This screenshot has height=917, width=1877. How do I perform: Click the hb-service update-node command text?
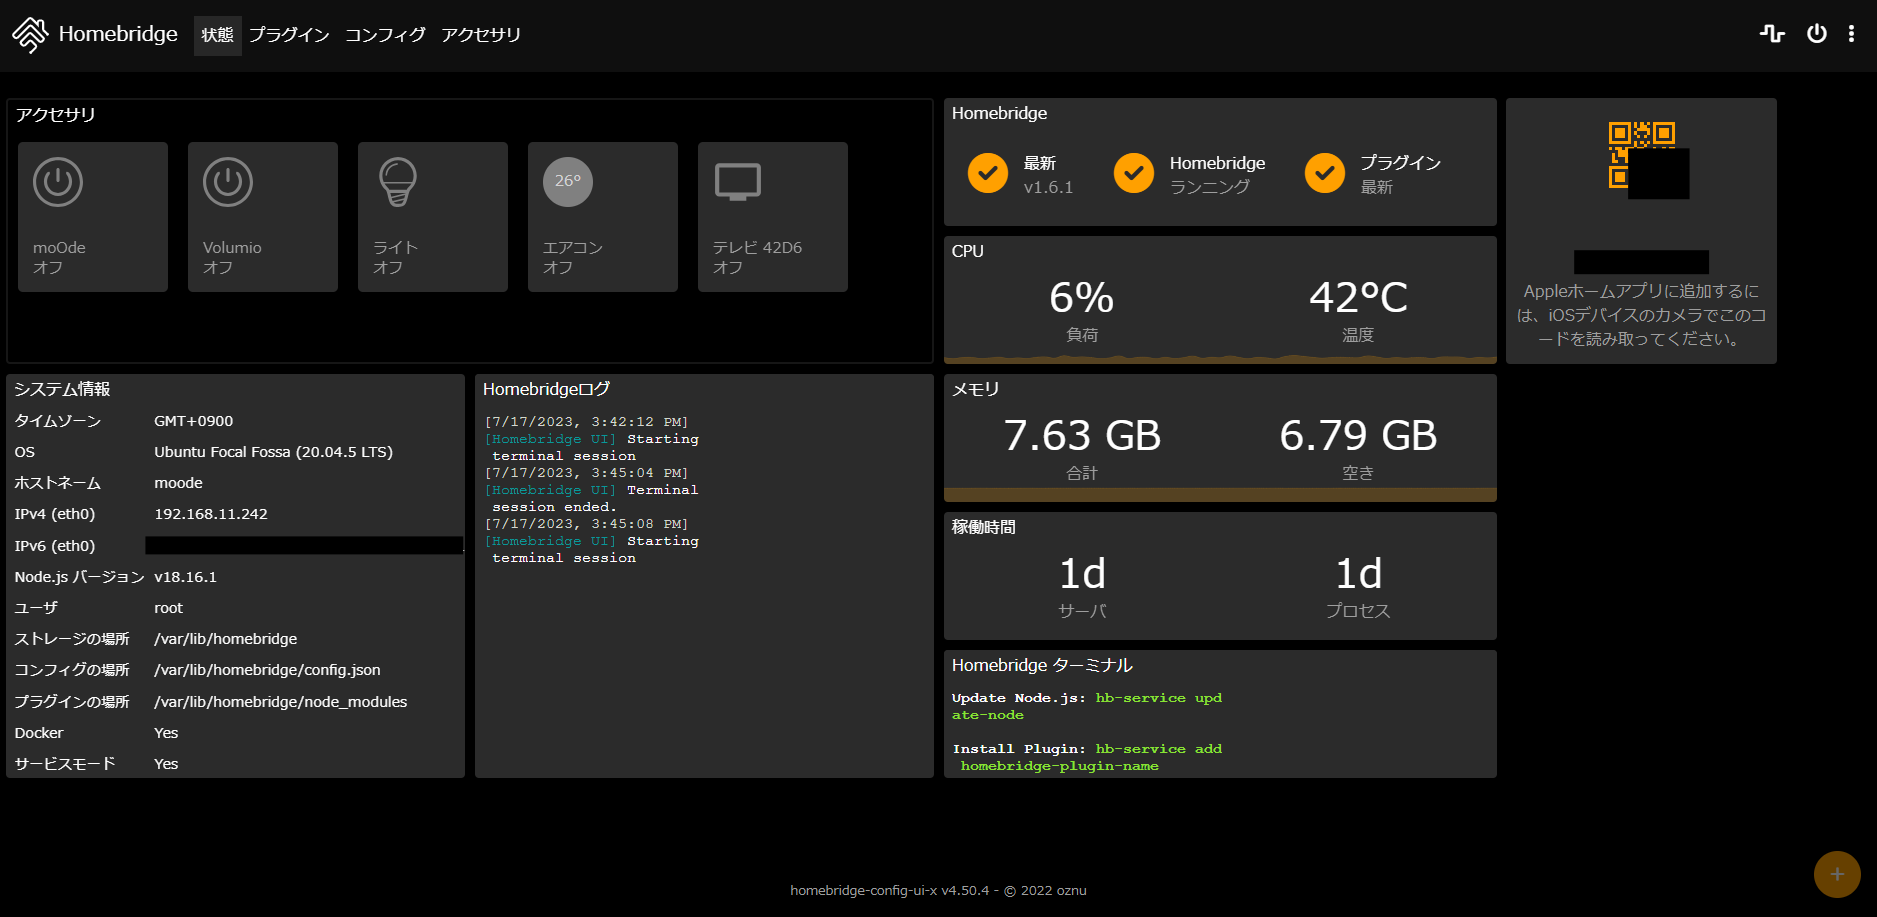(x=1087, y=706)
